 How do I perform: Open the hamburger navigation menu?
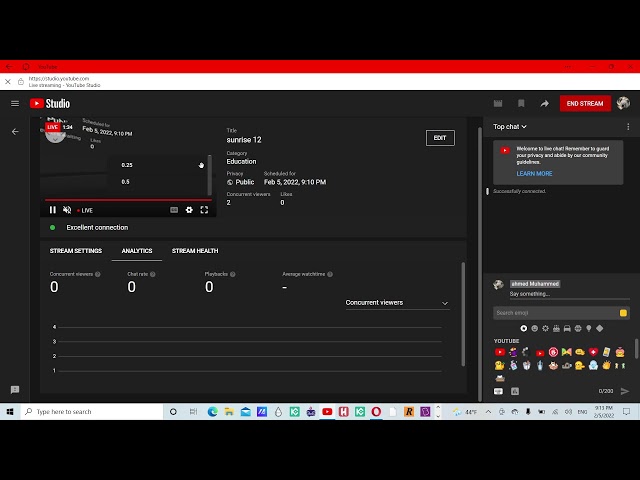pyautogui.click(x=15, y=103)
